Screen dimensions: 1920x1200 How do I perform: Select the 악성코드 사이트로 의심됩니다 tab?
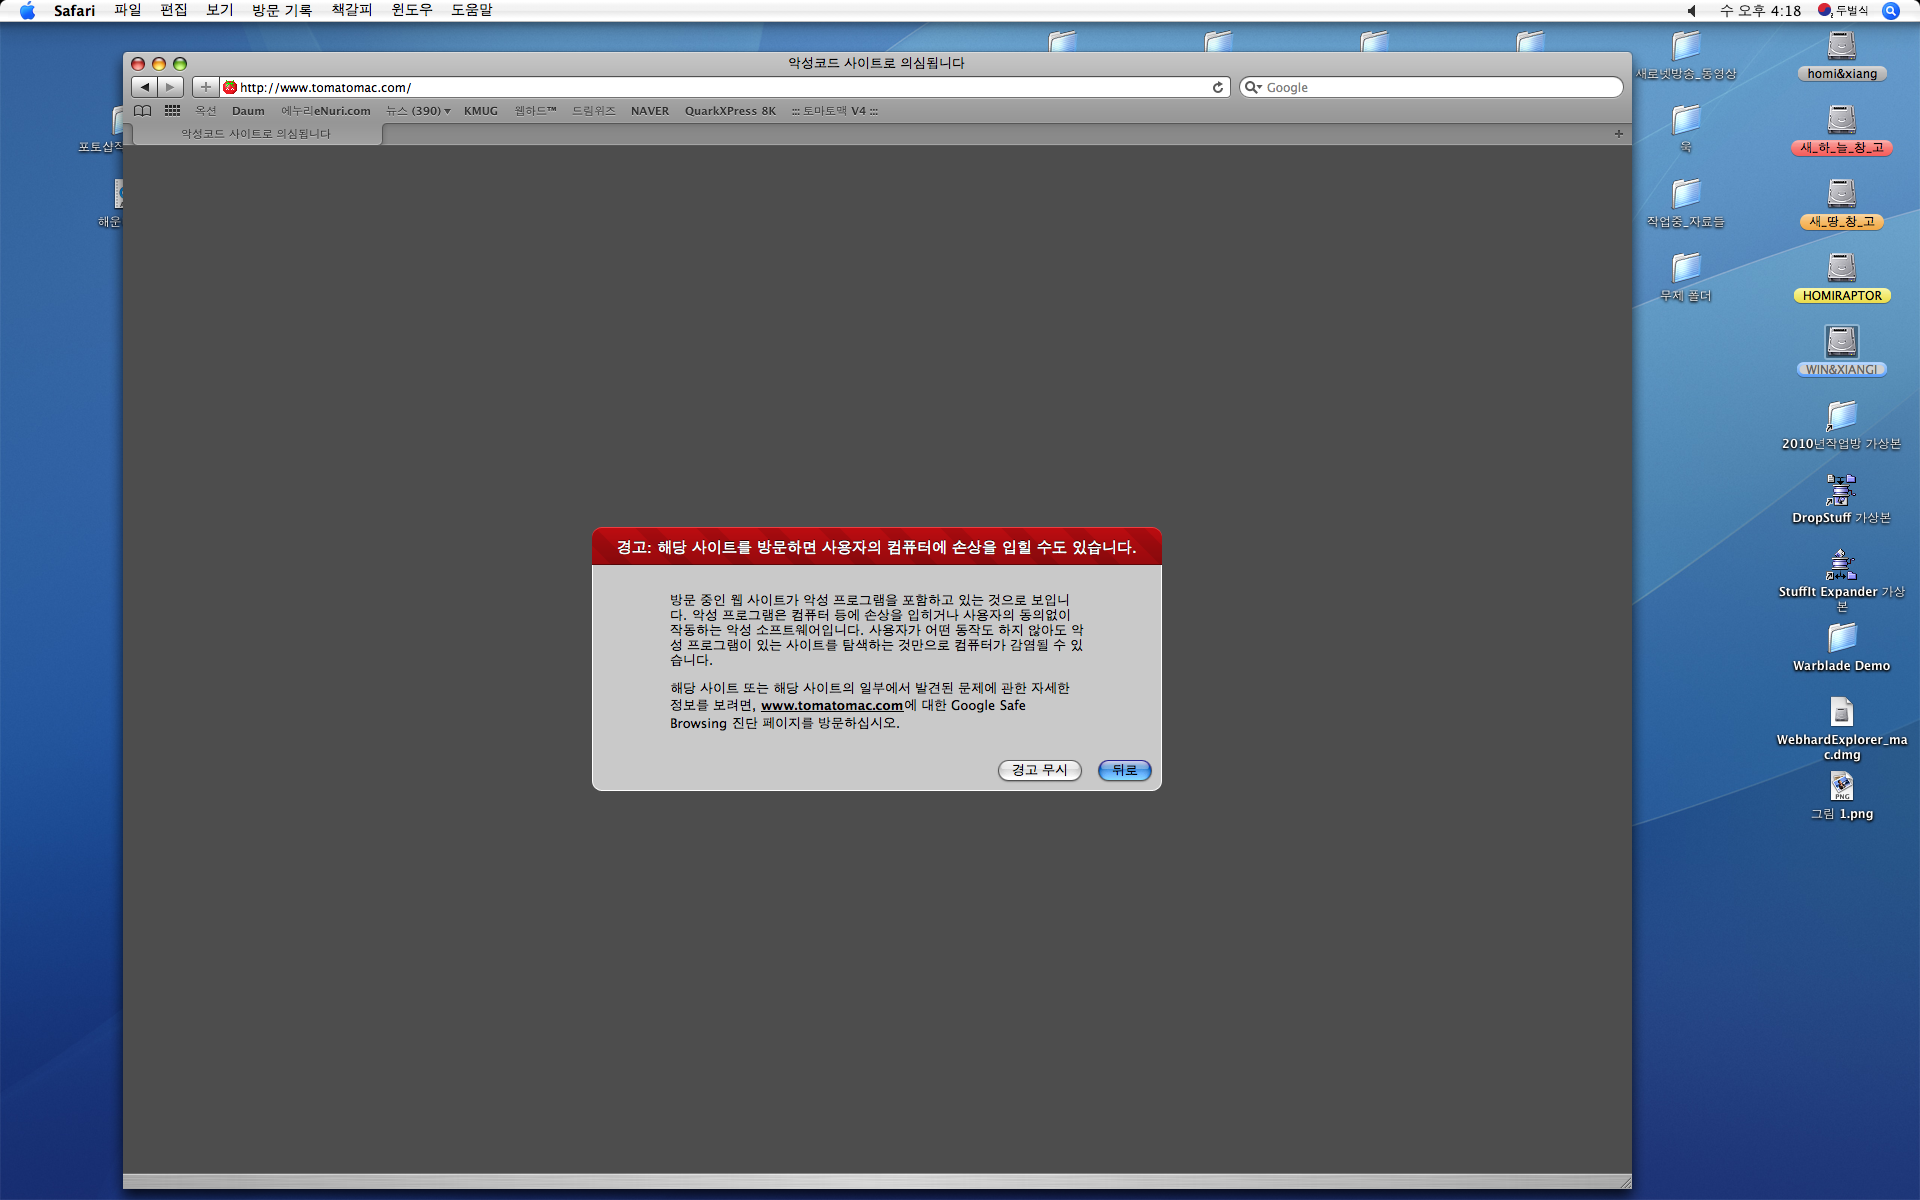[x=256, y=133]
